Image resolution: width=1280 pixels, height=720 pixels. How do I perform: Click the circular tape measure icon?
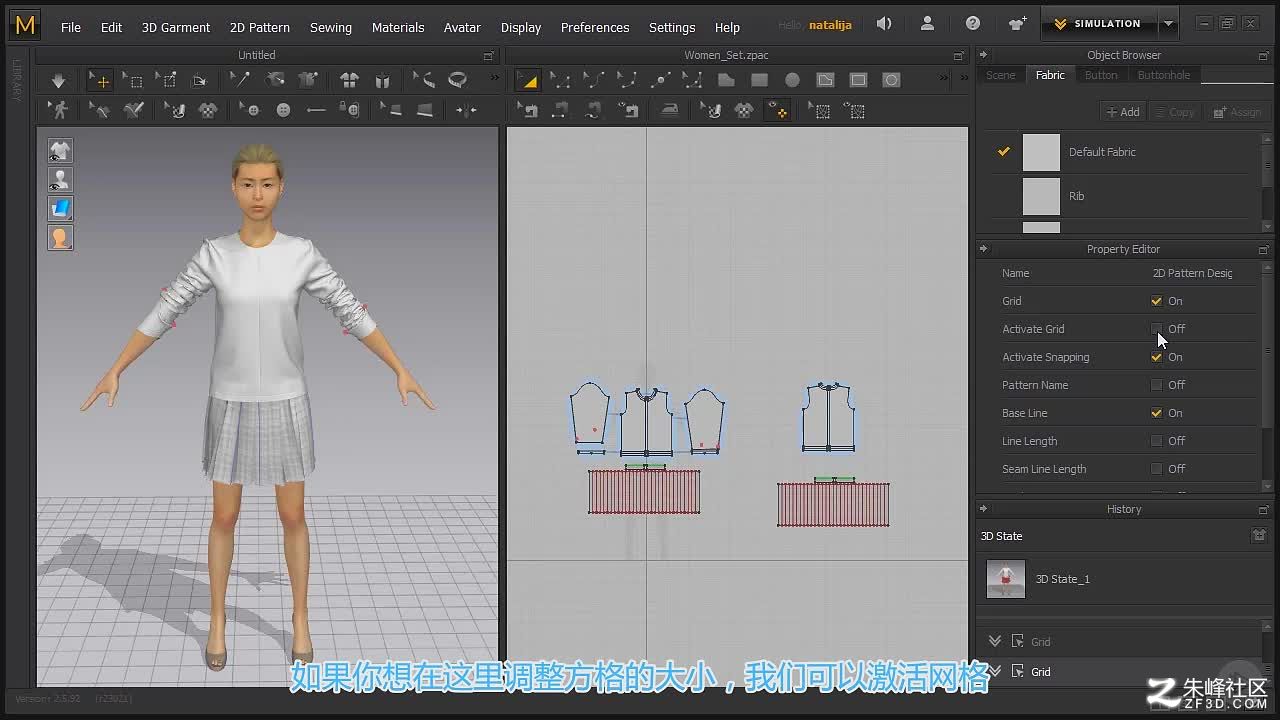(x=458, y=80)
